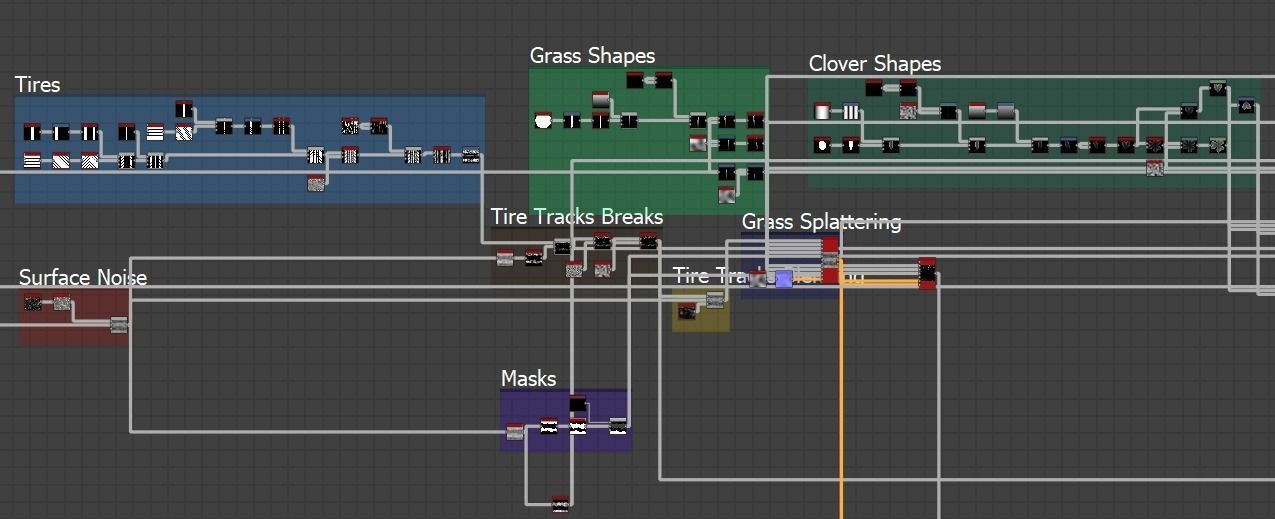Select the topmost single-bar node in Tires frame
Viewport: 1275px width, 519px height.
pyautogui.click(x=183, y=109)
